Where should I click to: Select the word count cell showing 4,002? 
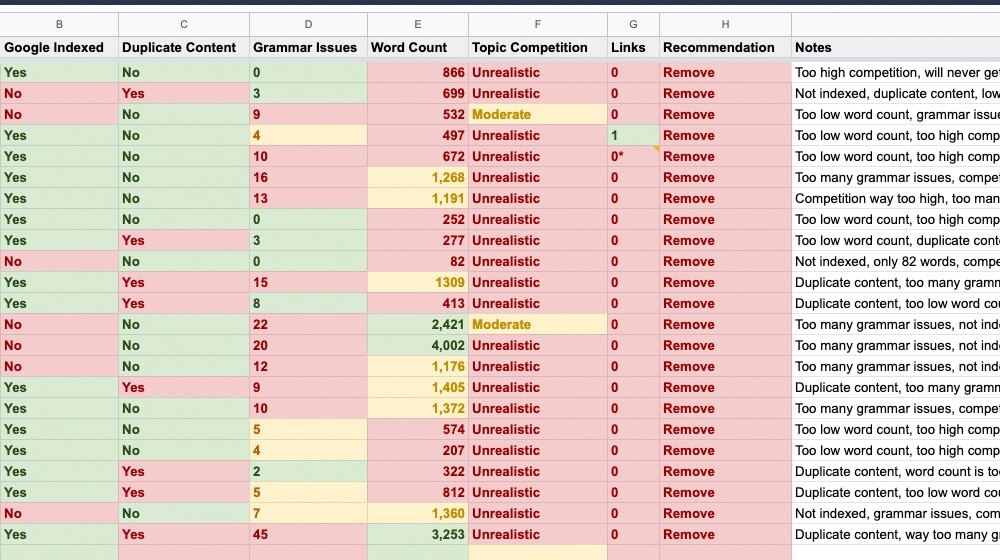coord(418,345)
